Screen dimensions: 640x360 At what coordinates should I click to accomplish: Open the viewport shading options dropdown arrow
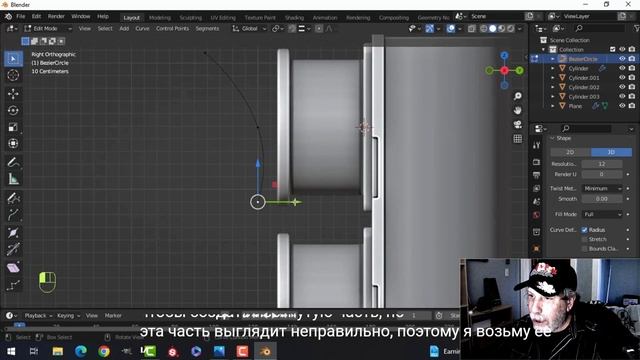coord(521,29)
